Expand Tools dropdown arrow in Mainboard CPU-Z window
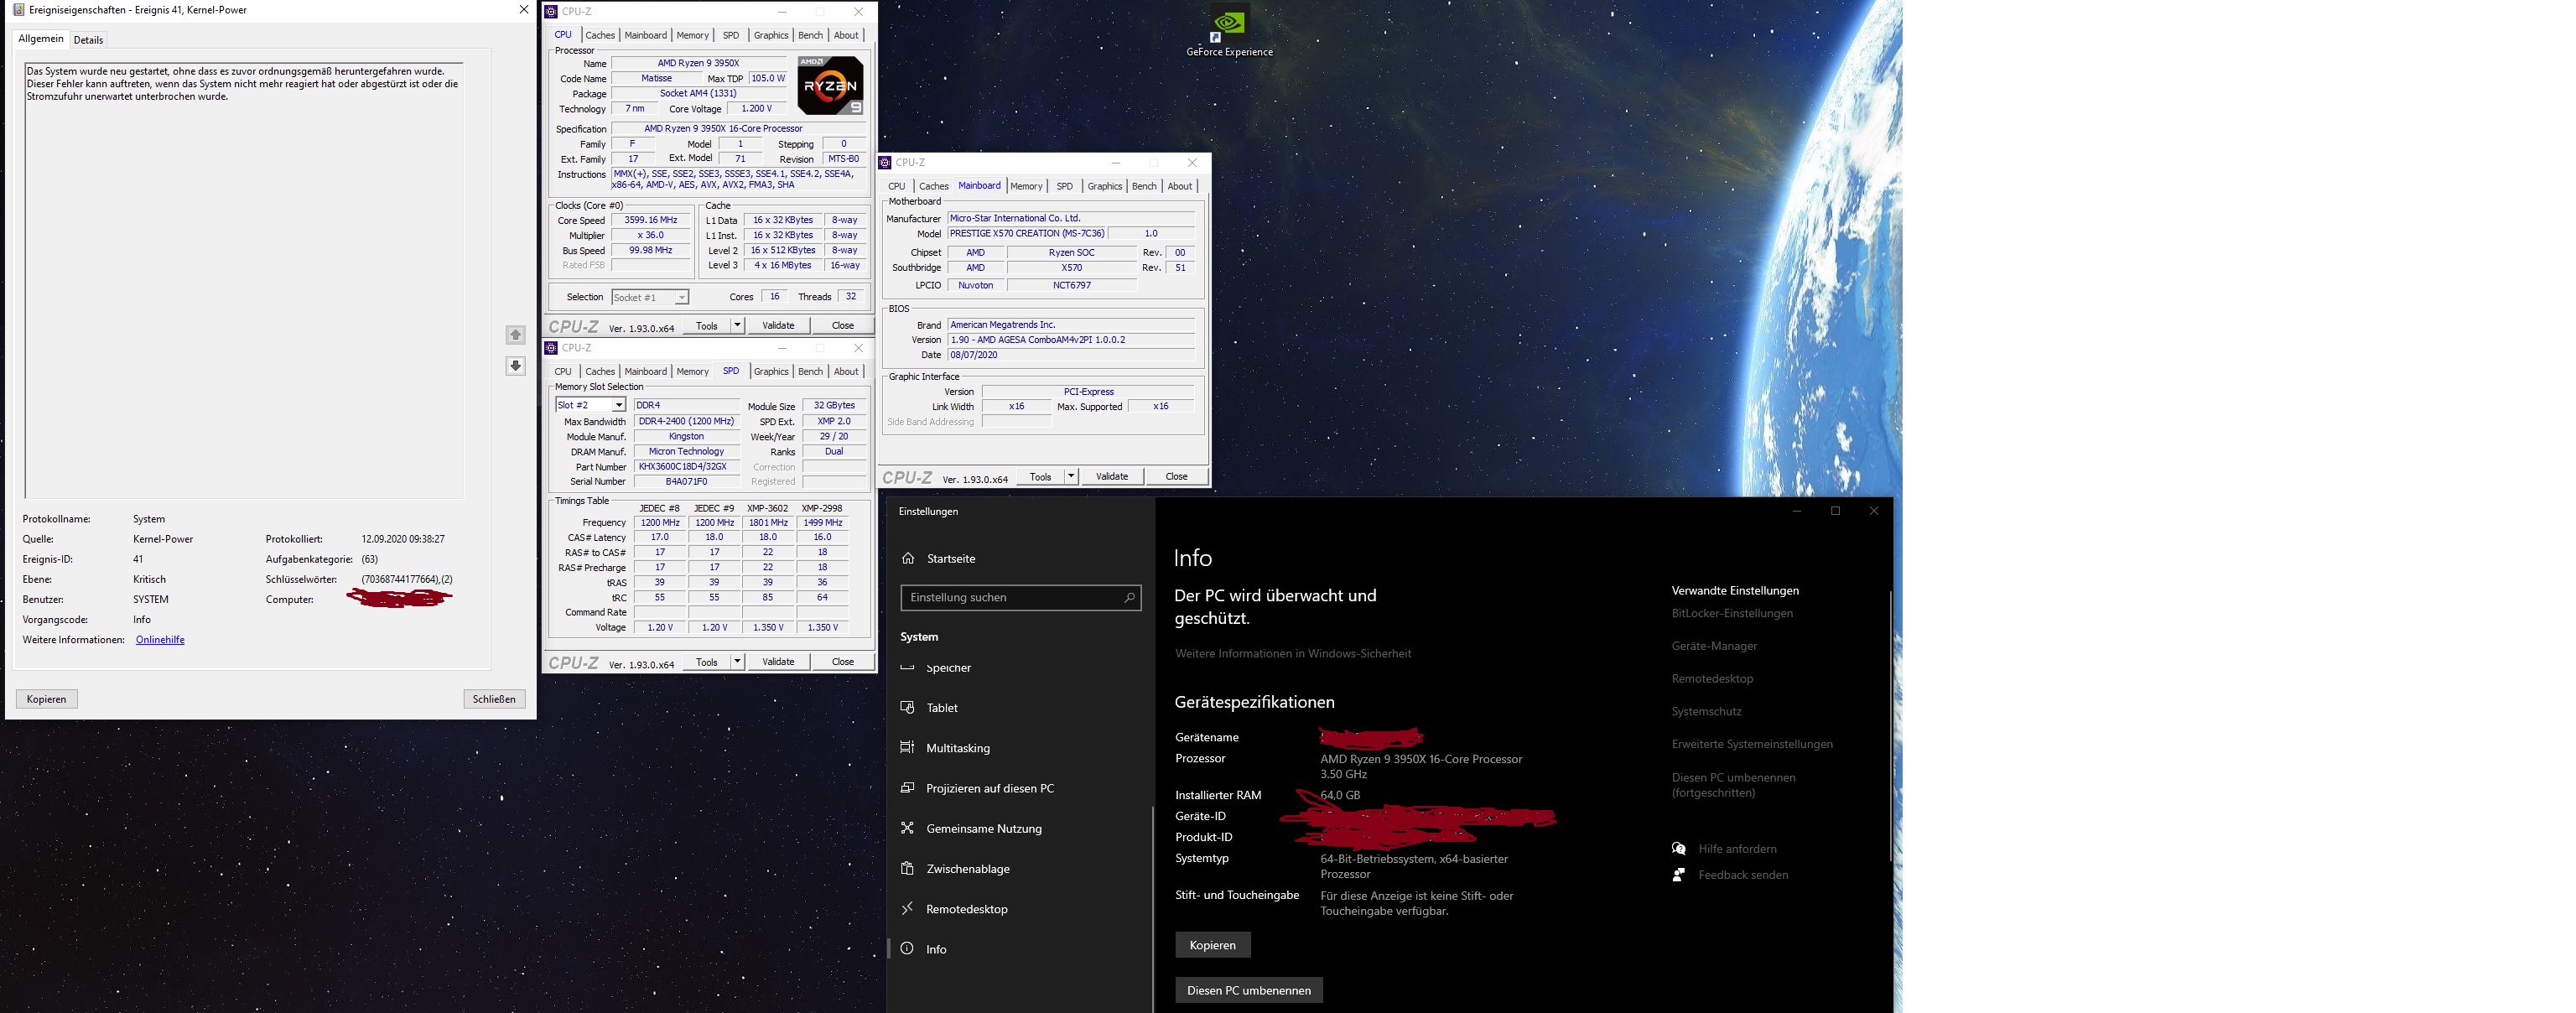Viewport: 2576px width, 1013px height. [1071, 476]
